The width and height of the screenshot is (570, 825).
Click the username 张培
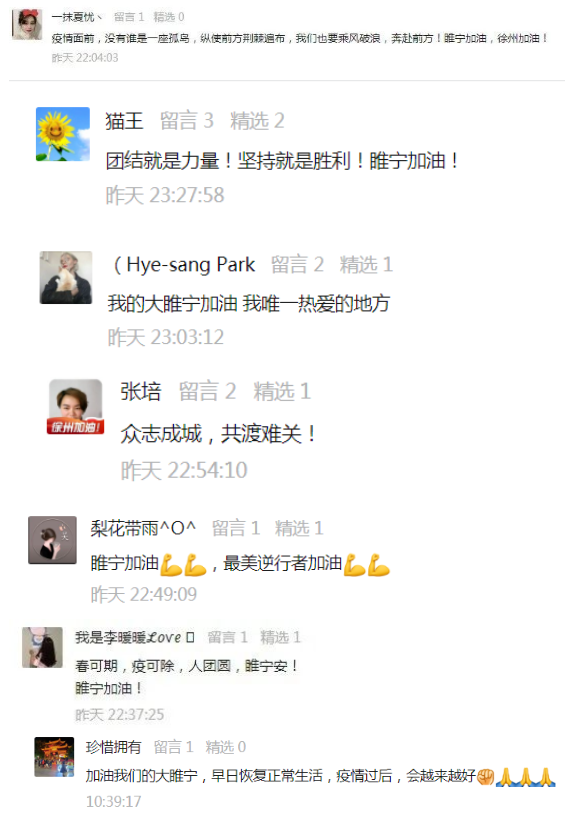(141, 391)
